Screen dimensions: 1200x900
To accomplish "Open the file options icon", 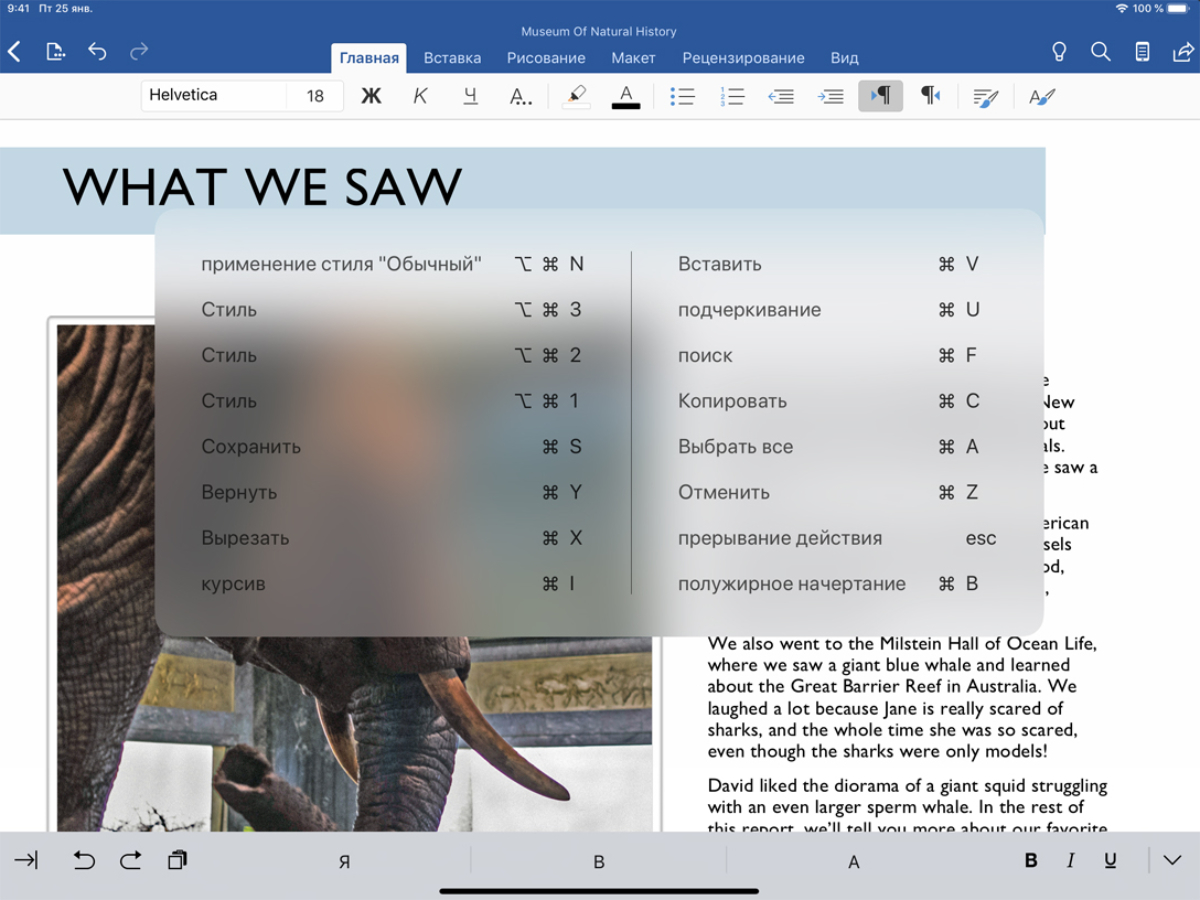I will click(56, 52).
